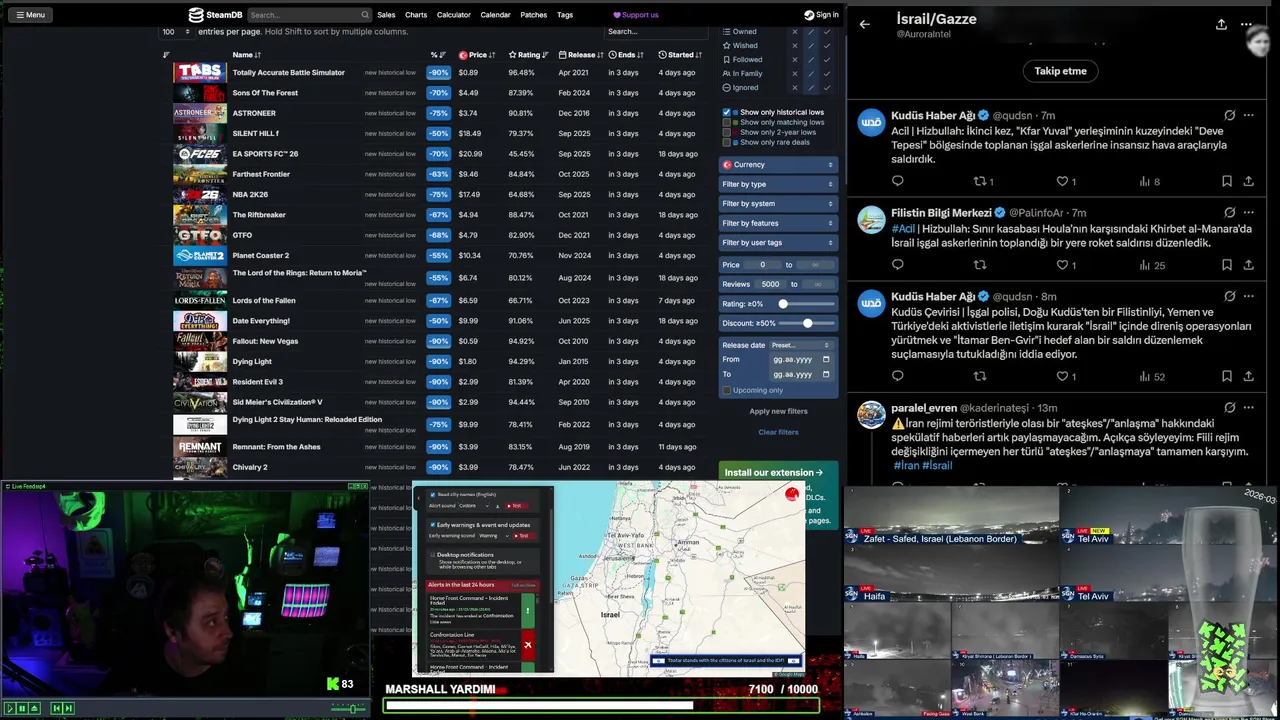Expand the Filter by type dropdown
This screenshot has width=1280, height=720.
778,184
